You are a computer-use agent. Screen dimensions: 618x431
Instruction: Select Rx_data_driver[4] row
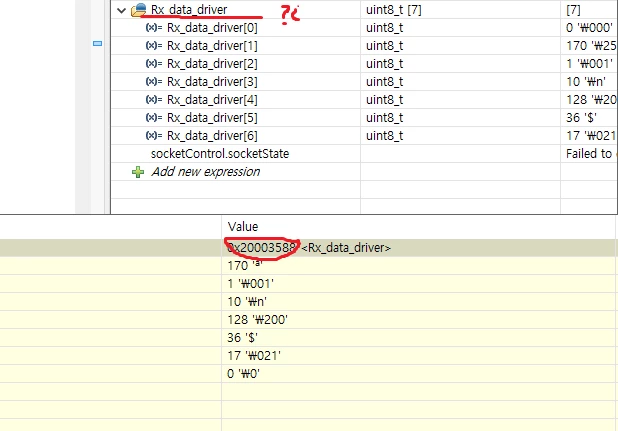pos(364,100)
